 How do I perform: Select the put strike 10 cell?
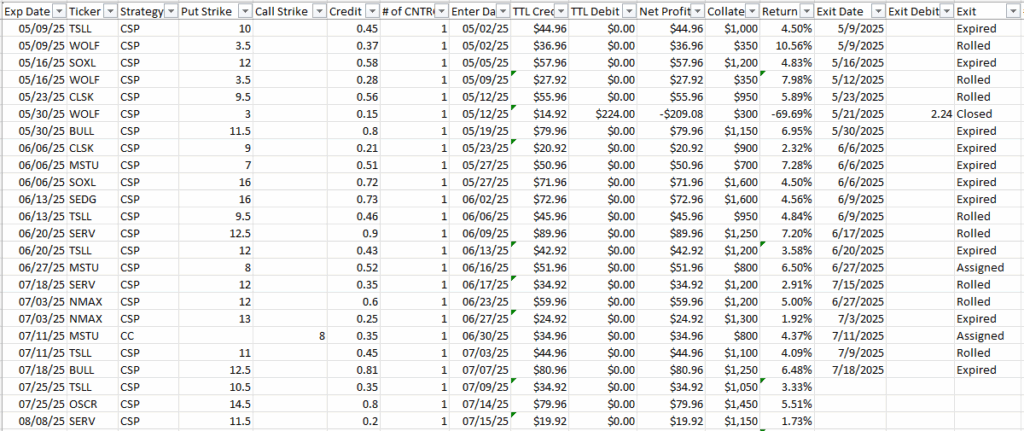click(x=216, y=29)
